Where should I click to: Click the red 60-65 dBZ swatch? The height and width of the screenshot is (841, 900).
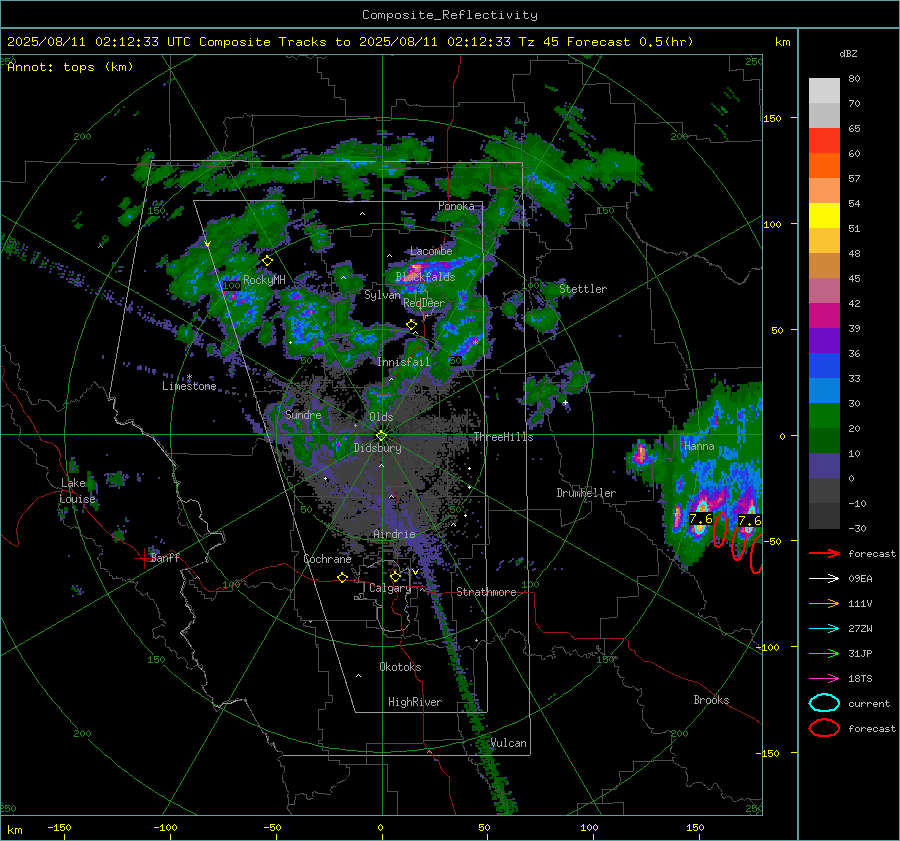824,141
